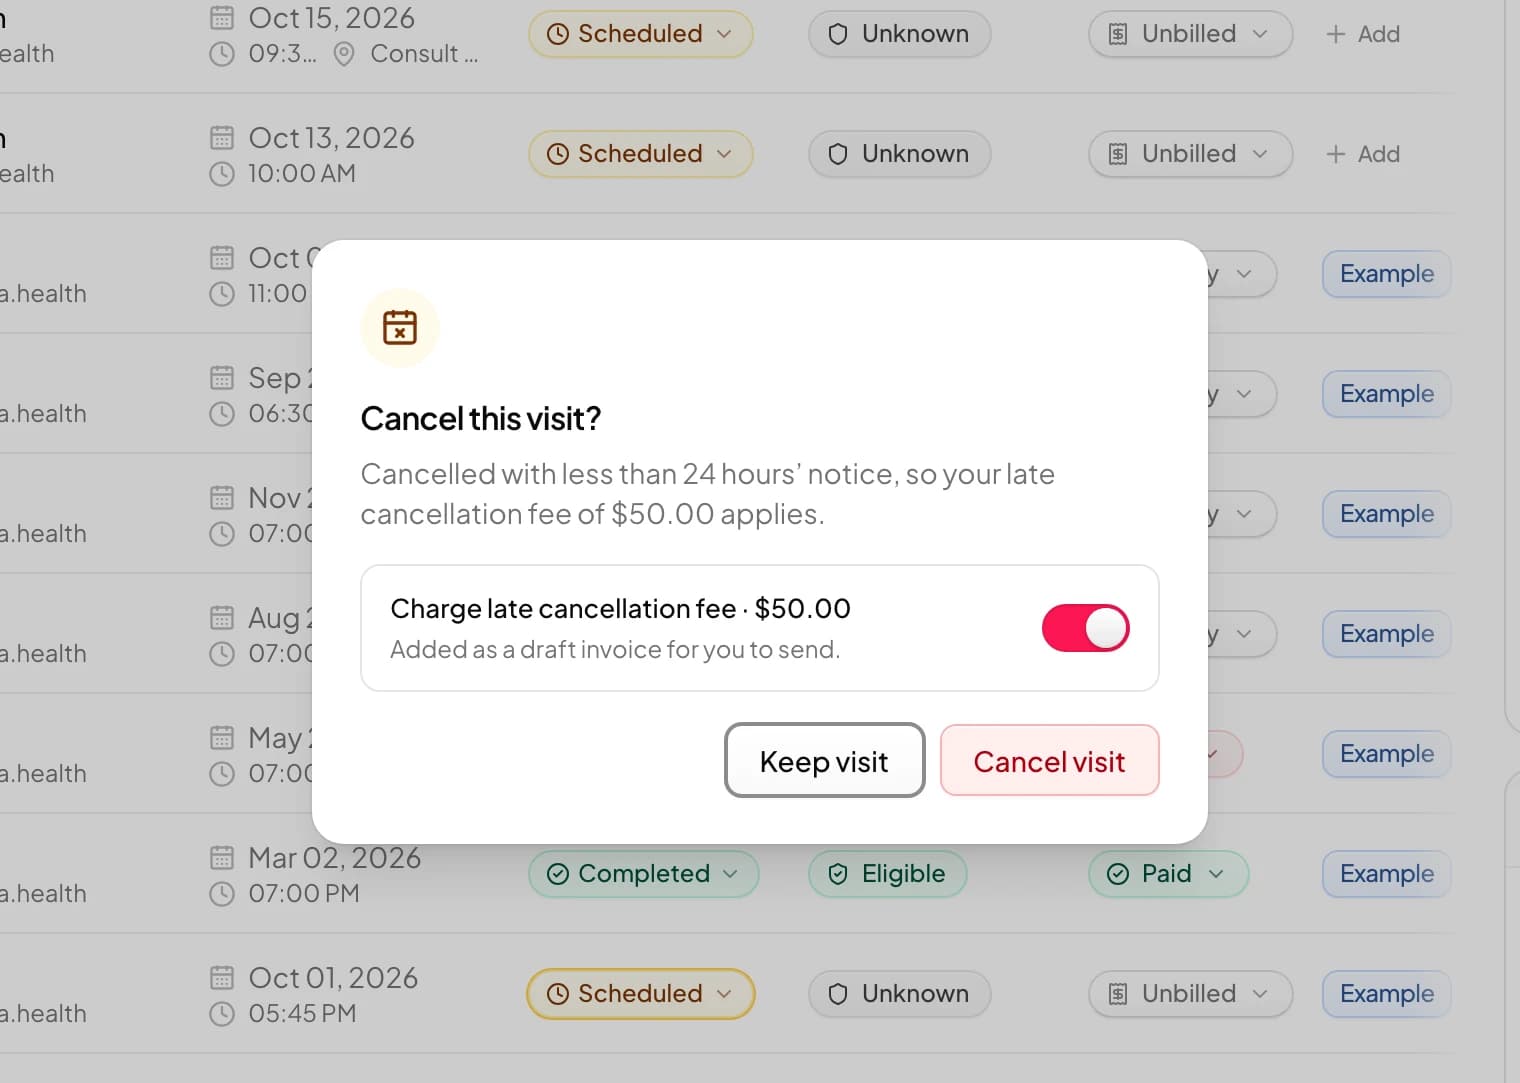Click Unknown eligibility badge on Oct 15 row
The width and height of the screenshot is (1520, 1083).
pos(899,34)
